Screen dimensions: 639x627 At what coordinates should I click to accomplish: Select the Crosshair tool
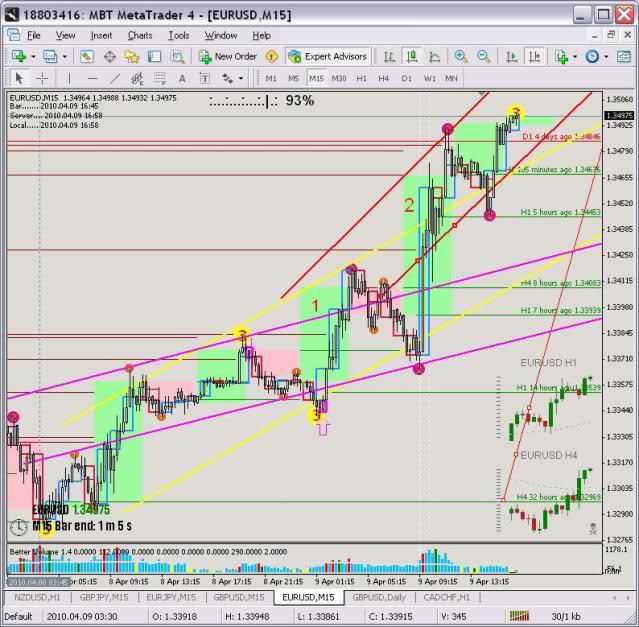click(x=42, y=78)
